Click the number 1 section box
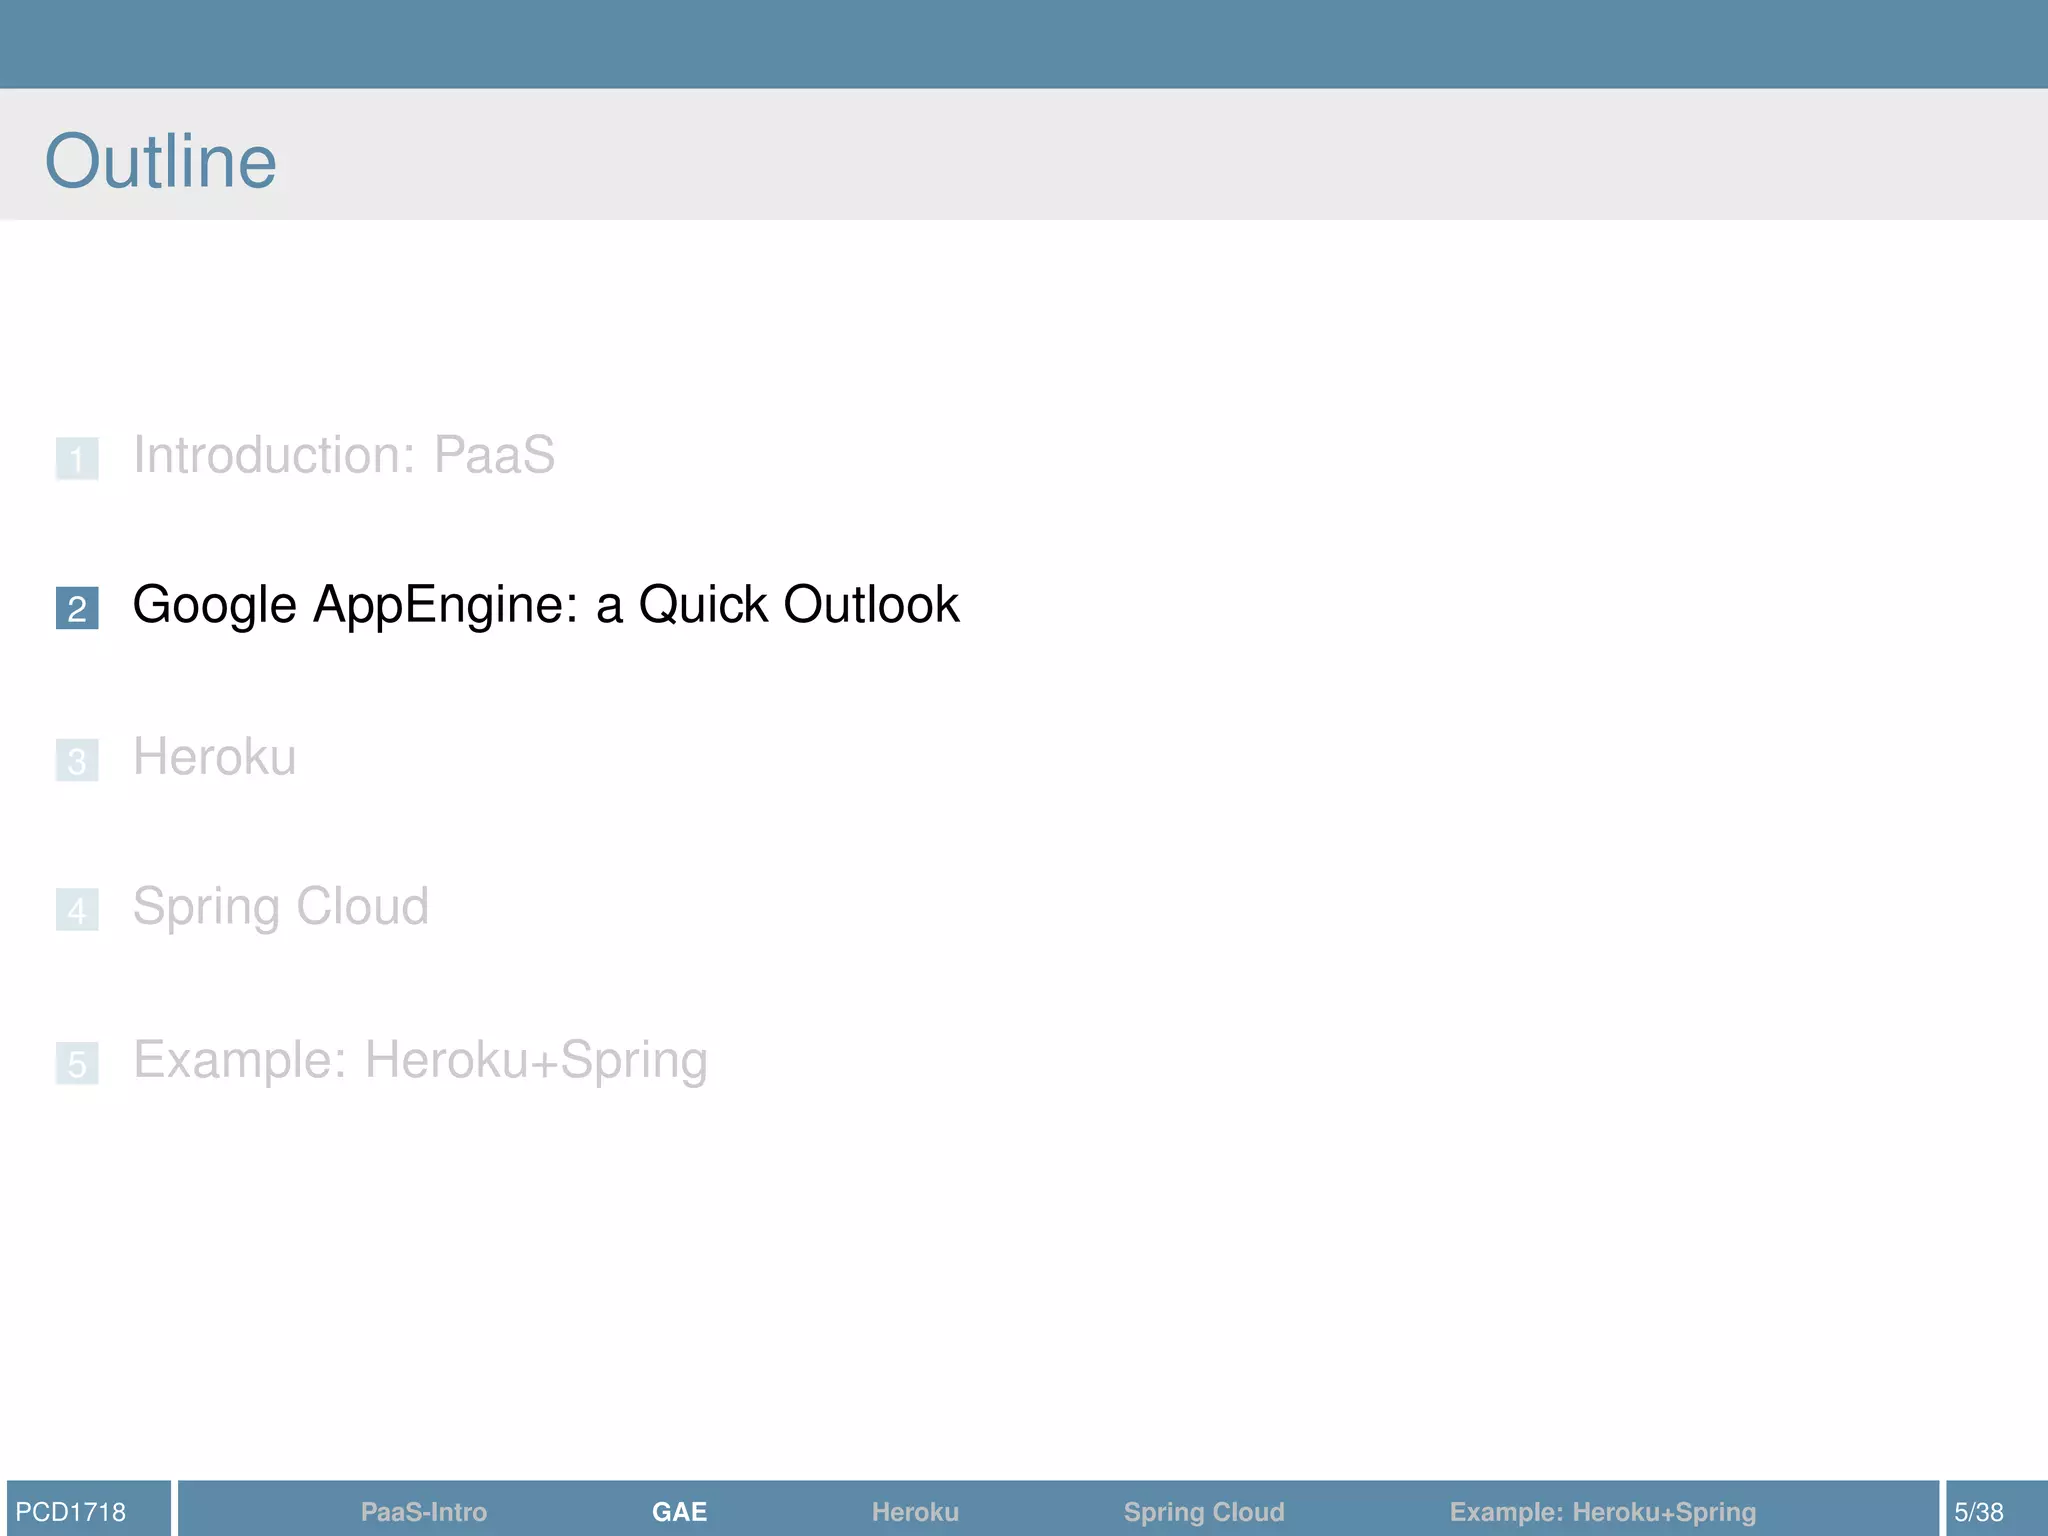The height and width of the screenshot is (1536, 2048). click(x=77, y=459)
